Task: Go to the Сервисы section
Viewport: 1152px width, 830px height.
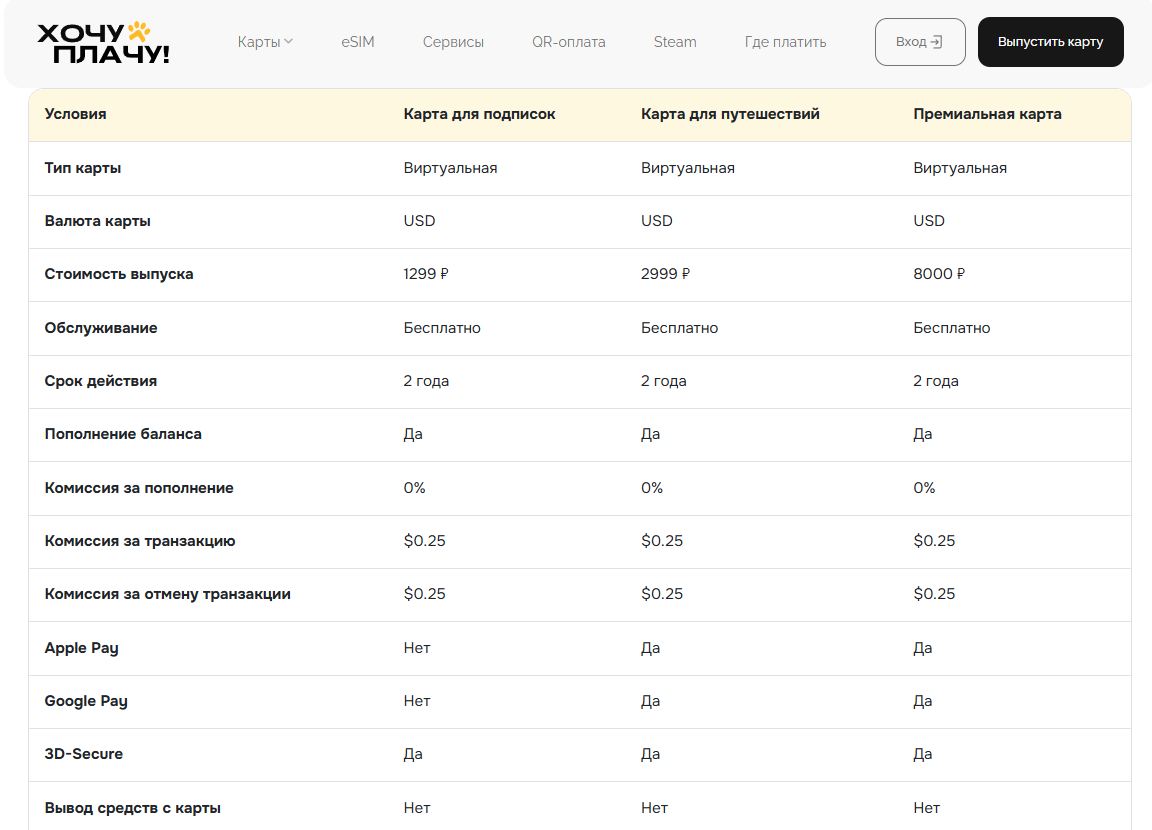Action: click(x=453, y=42)
